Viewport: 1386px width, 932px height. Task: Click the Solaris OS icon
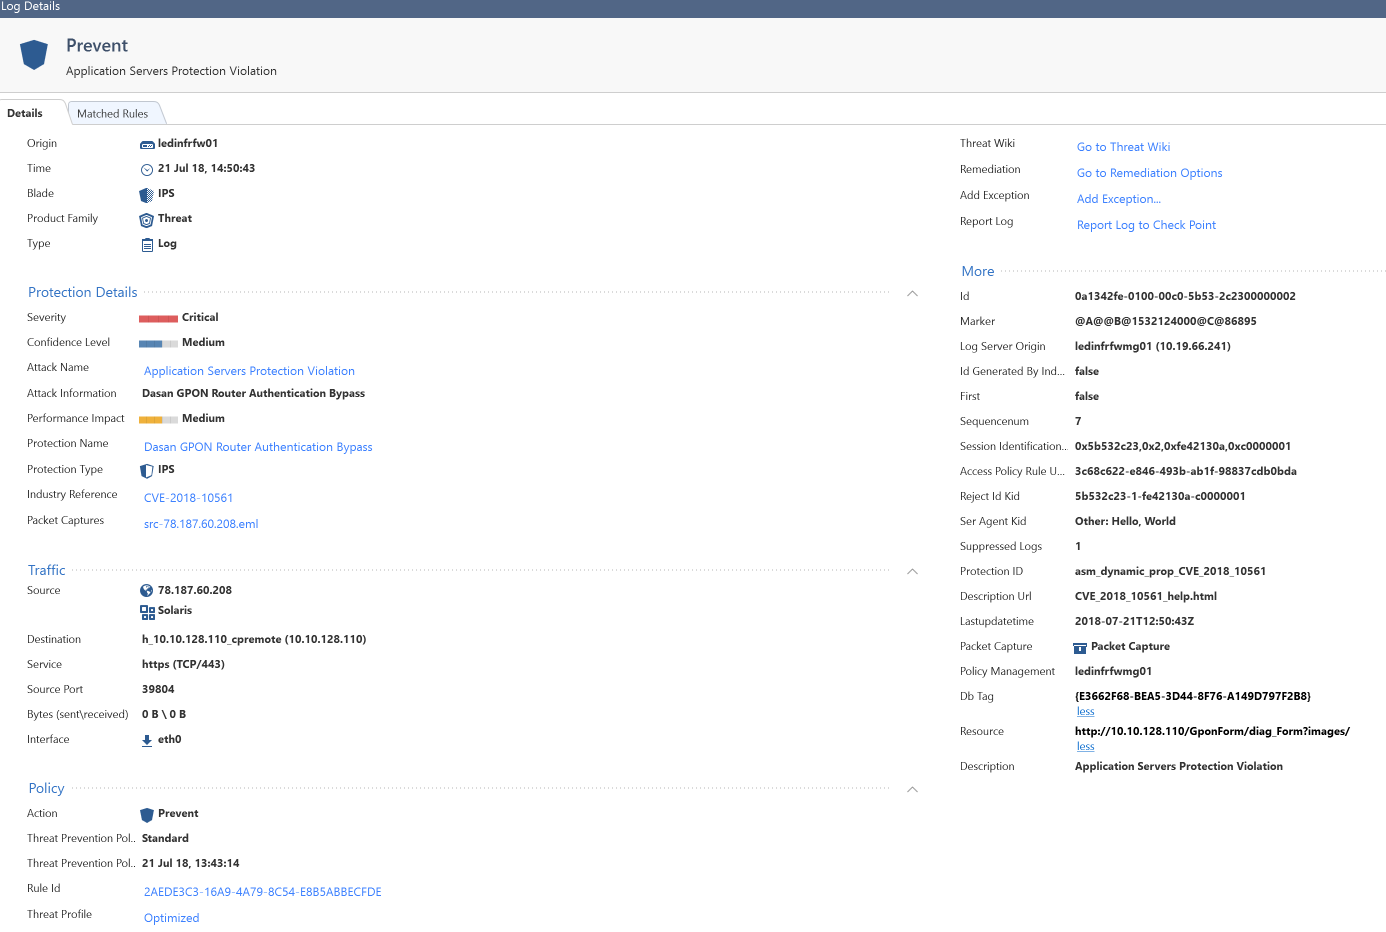click(147, 612)
